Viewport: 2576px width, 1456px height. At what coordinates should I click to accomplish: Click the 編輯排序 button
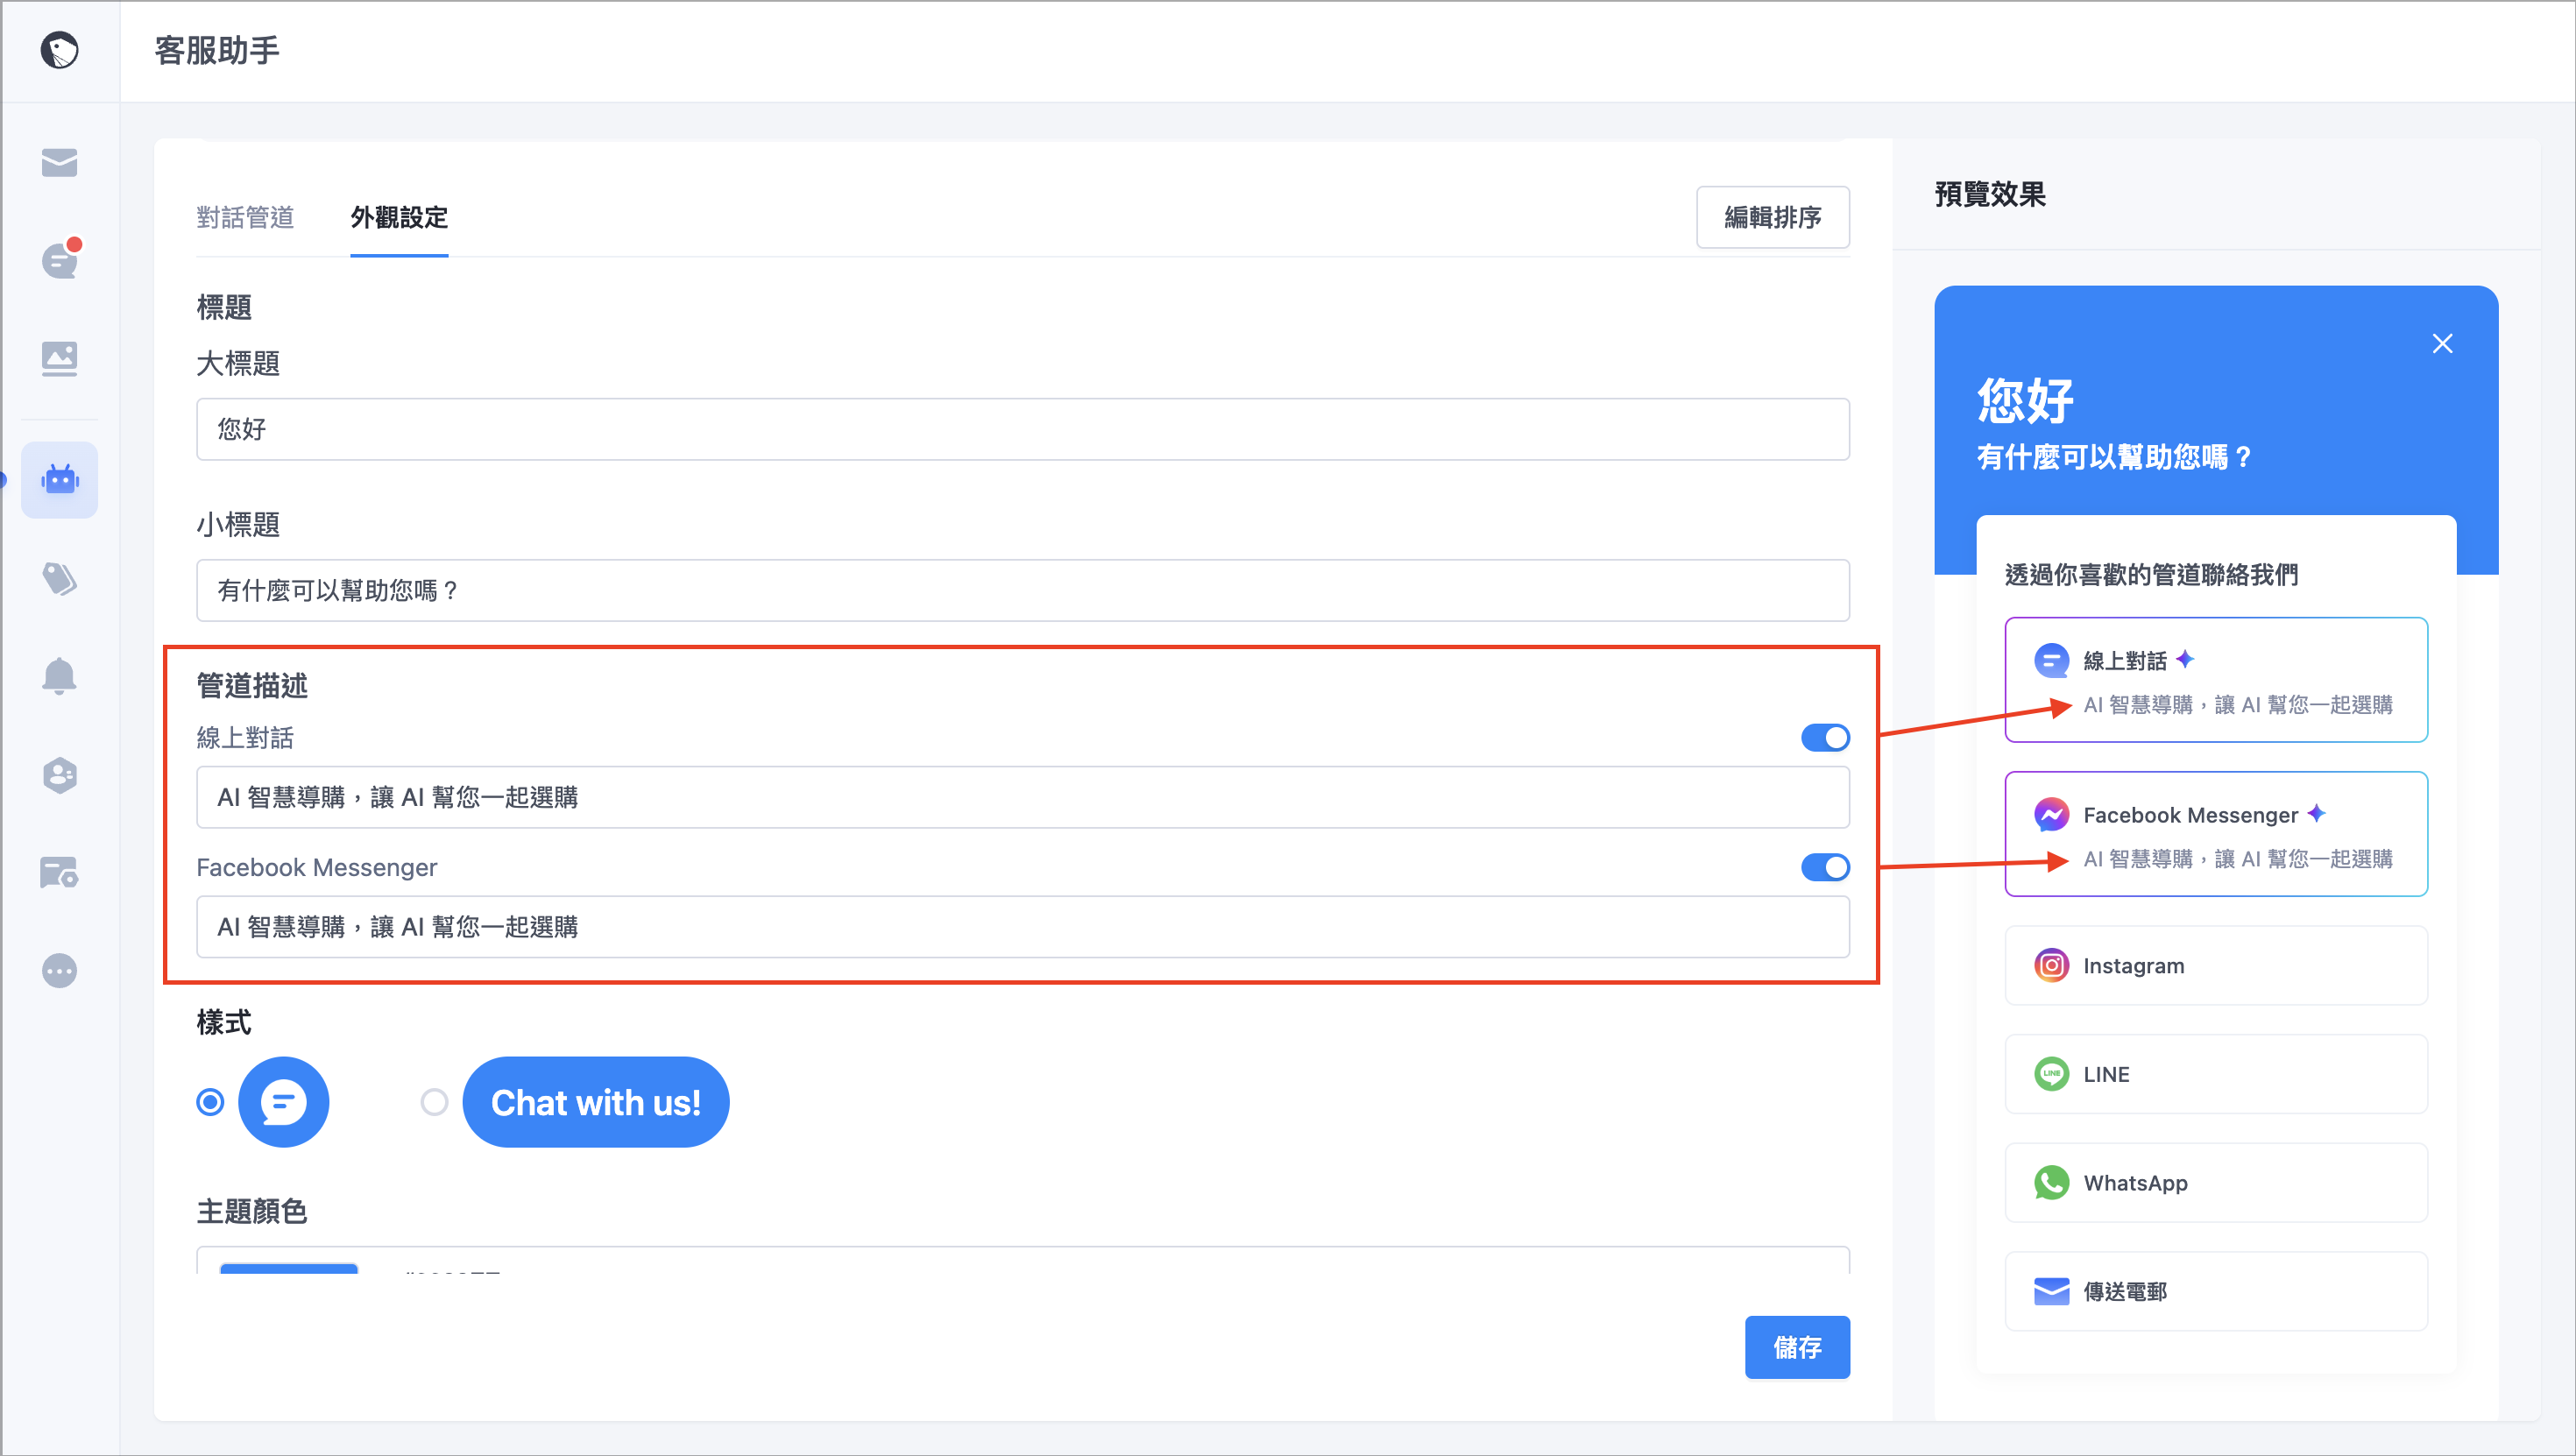pos(1773,217)
